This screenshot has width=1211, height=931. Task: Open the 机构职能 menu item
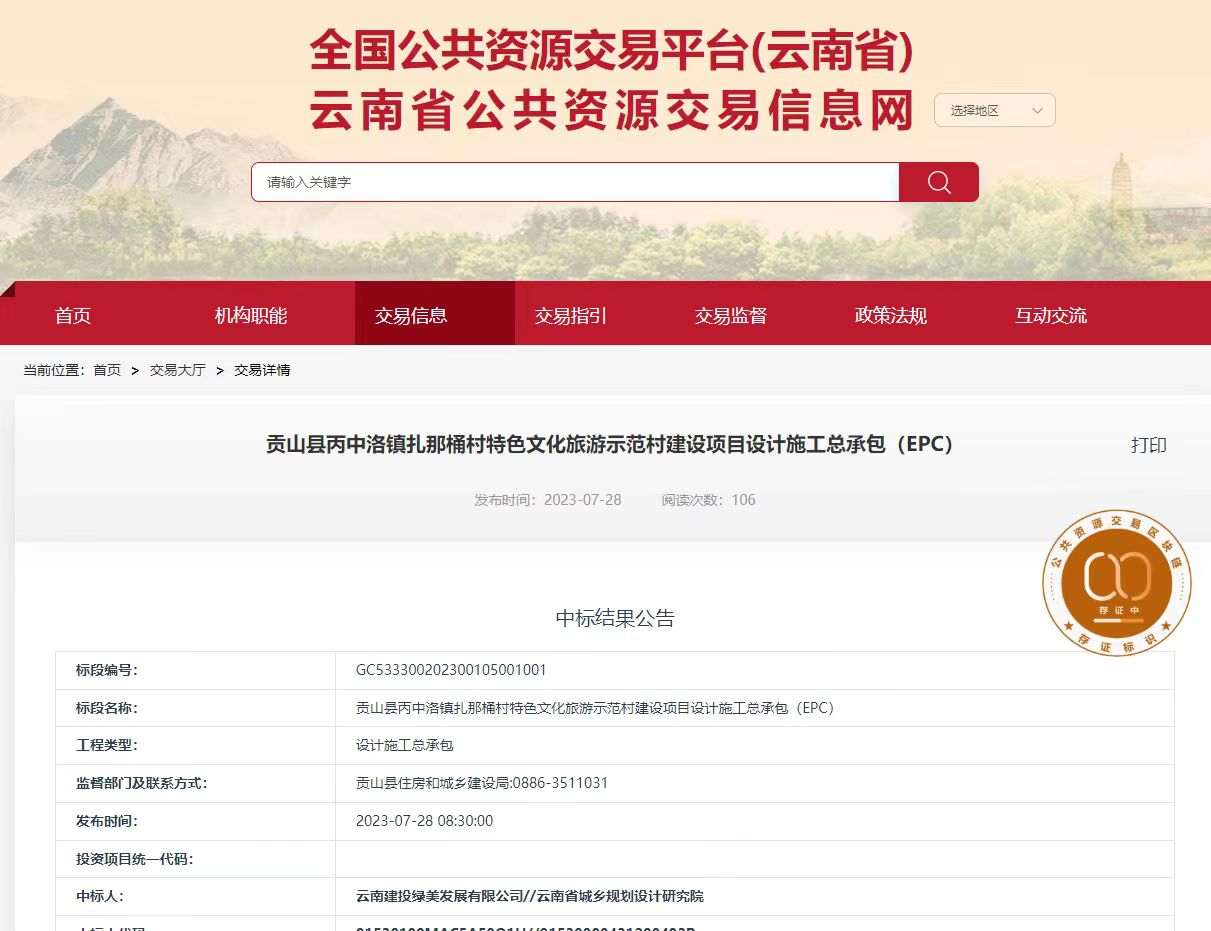[251, 316]
